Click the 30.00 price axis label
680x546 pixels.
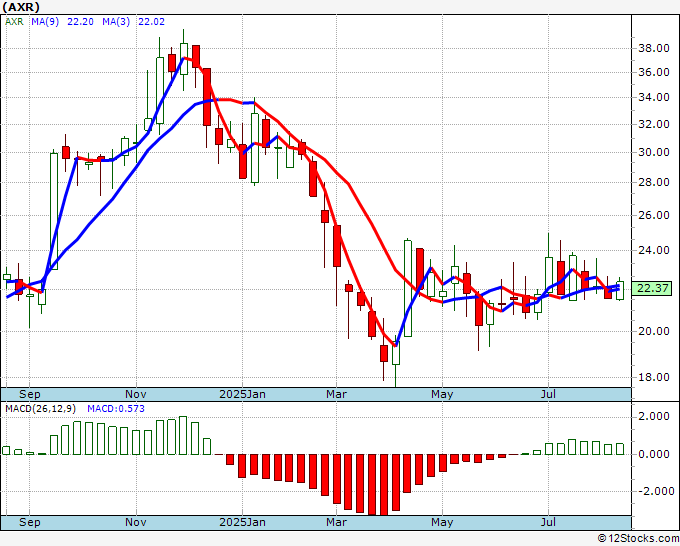tap(654, 153)
